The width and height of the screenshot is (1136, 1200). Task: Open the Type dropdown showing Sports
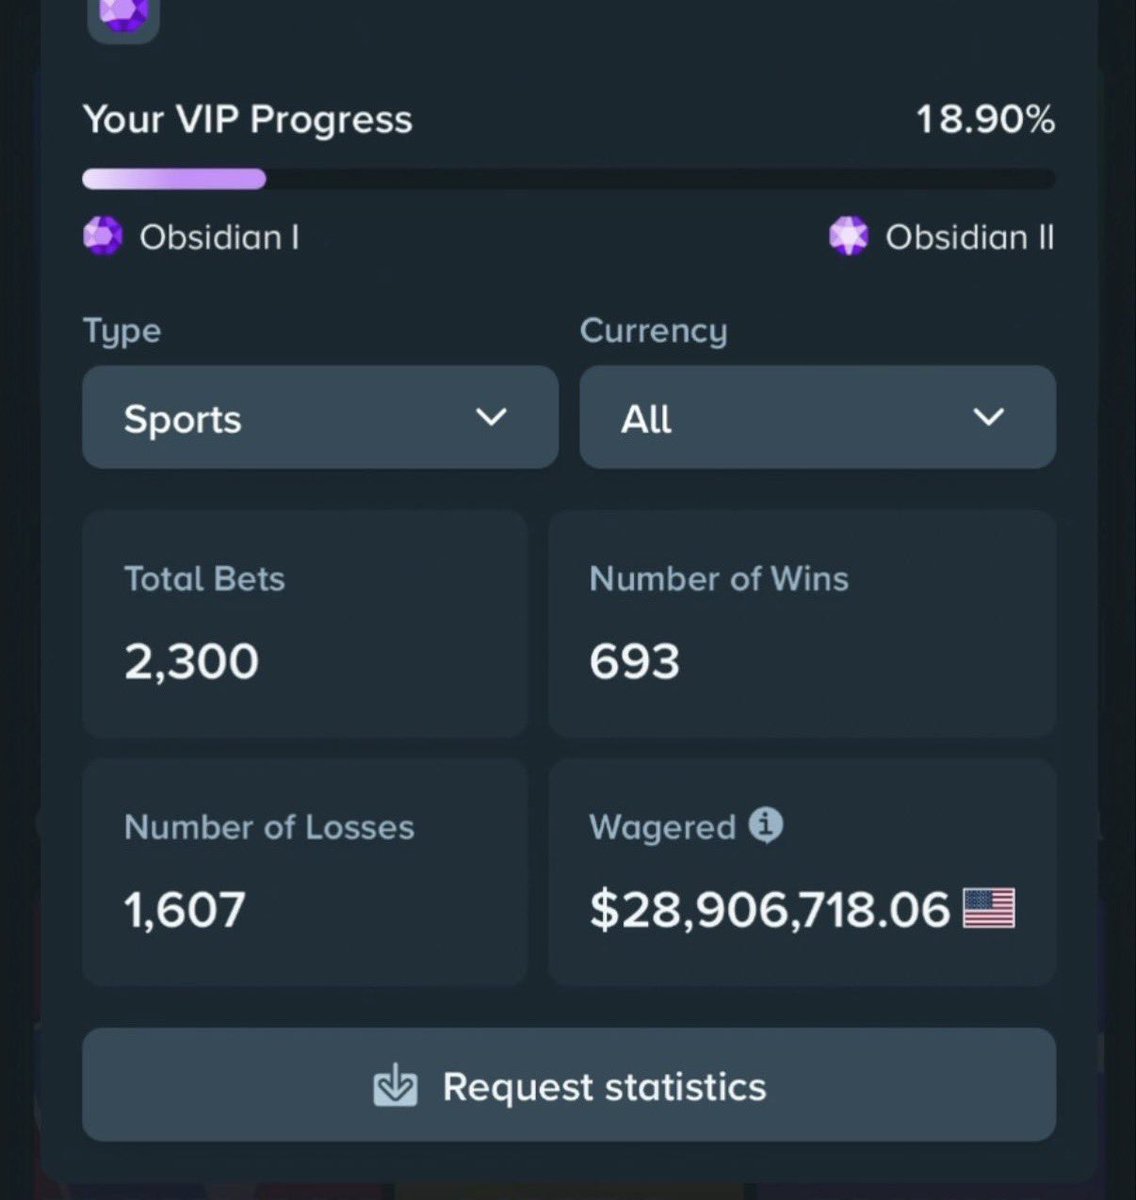point(320,417)
